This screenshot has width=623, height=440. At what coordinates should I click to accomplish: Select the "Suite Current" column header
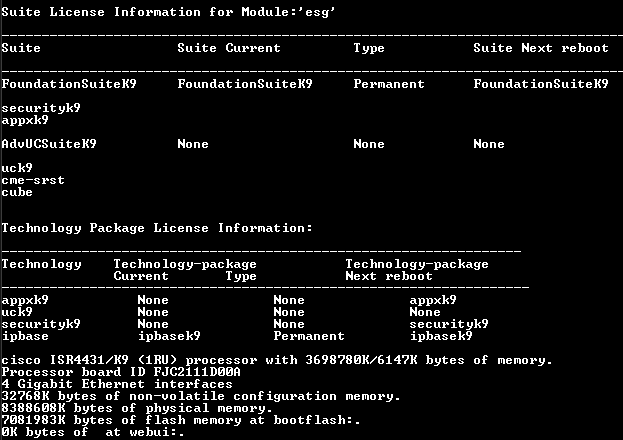[x=229, y=48]
